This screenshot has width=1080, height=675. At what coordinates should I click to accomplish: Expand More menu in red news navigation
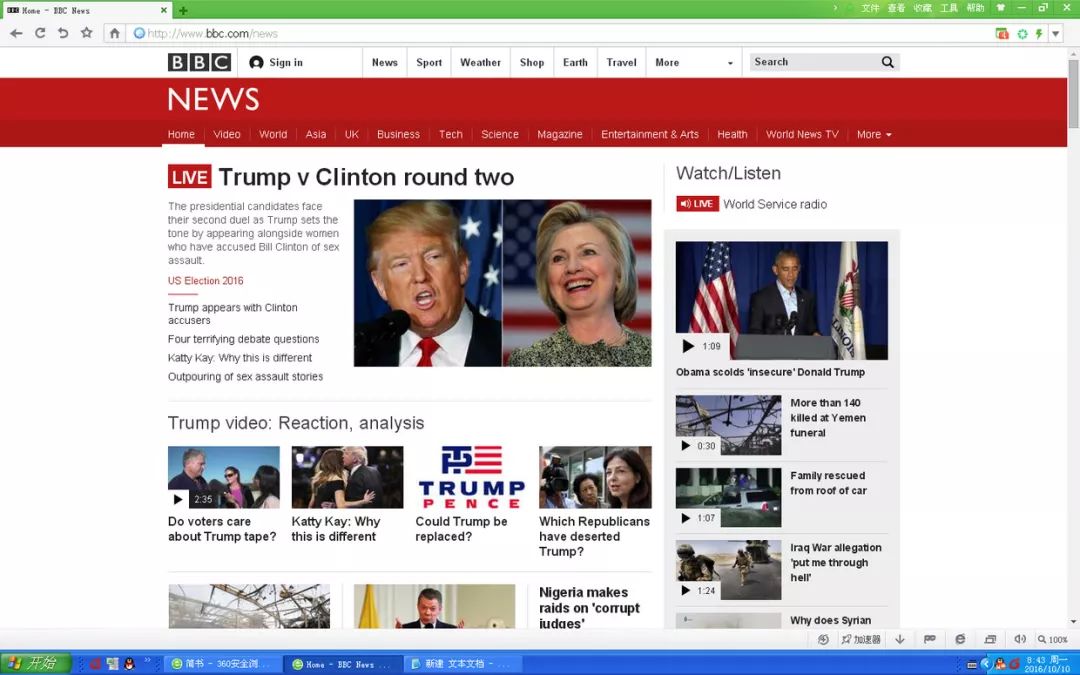pyautogui.click(x=873, y=134)
